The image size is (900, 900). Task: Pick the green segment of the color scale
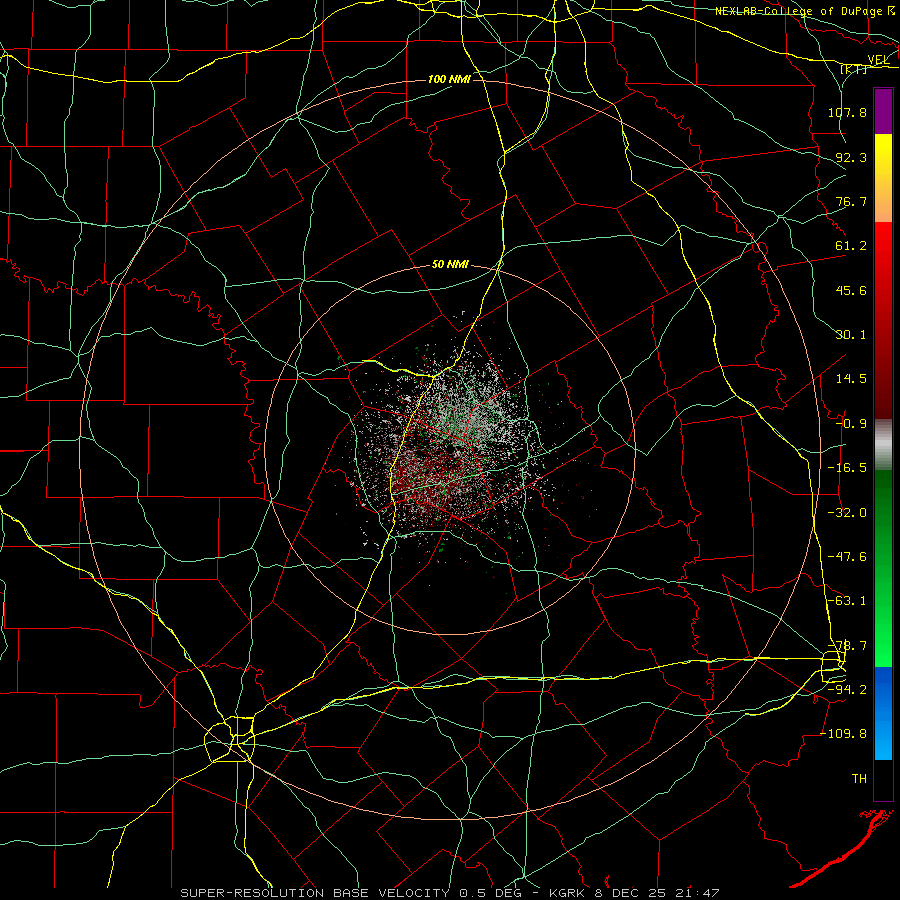click(x=883, y=568)
